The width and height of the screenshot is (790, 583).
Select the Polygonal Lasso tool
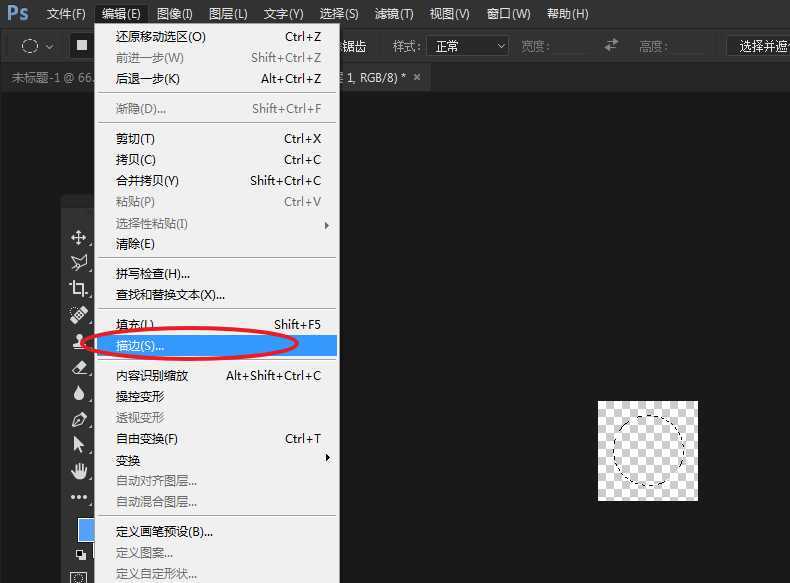79,263
